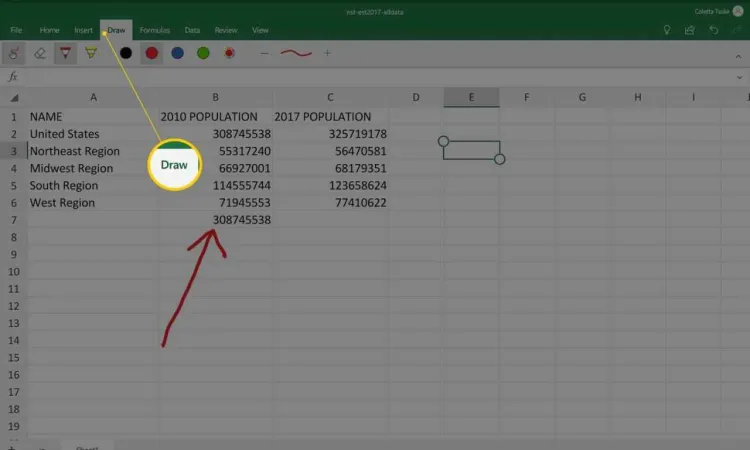Select row 12 header
Viewport: 750px width, 450px height.
[13, 306]
